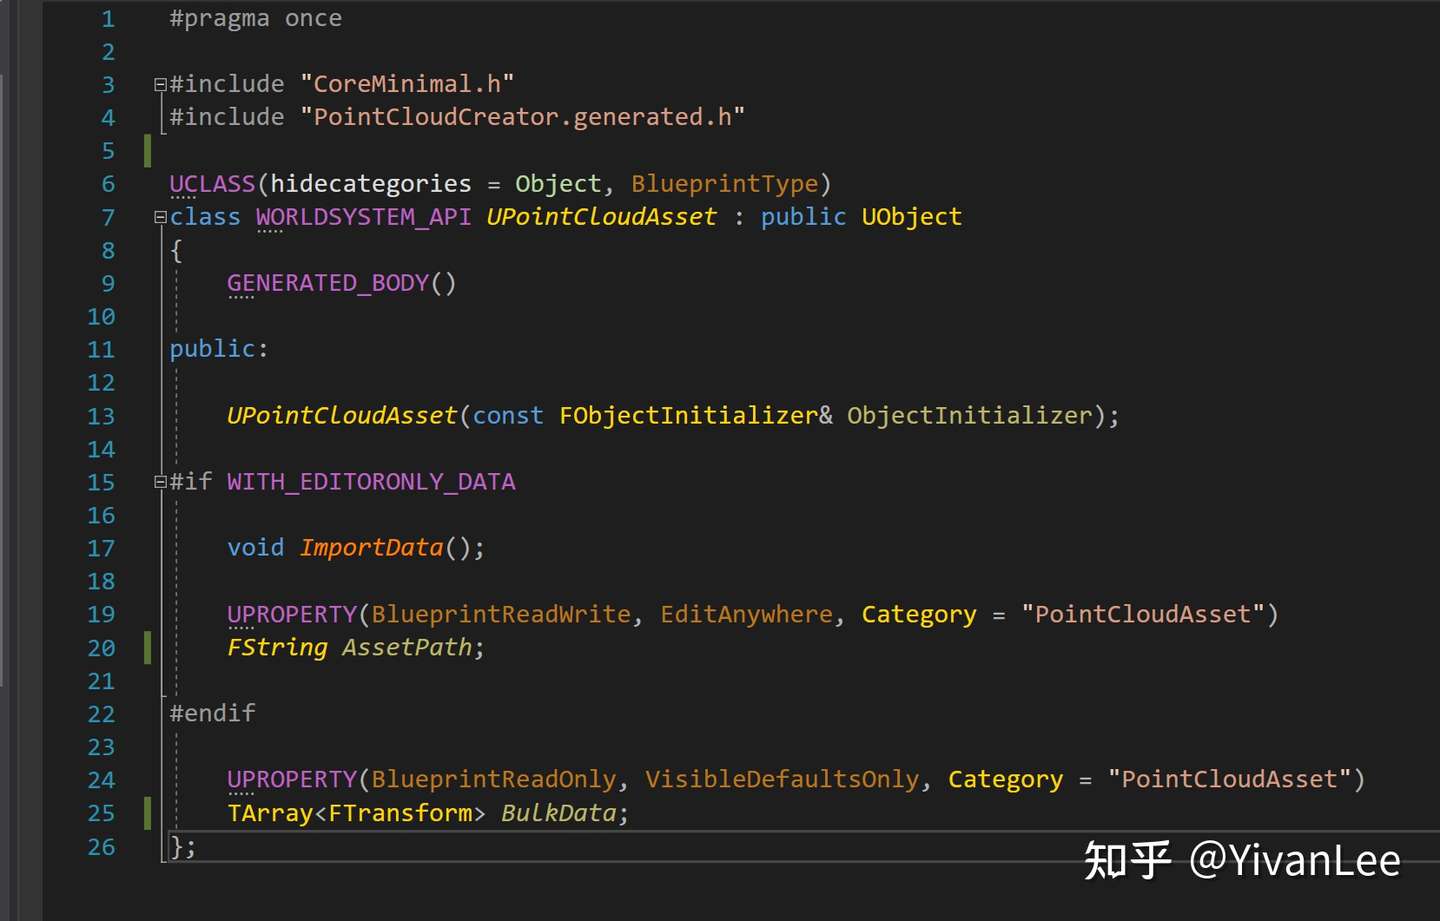Click the green change marker at line 5
This screenshot has height=921, width=1440.
[147, 151]
